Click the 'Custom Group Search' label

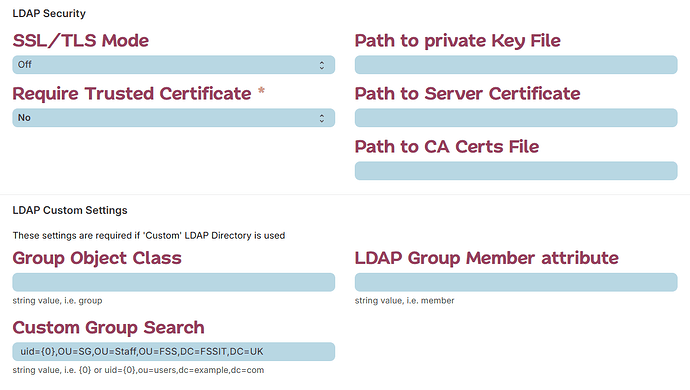click(108, 327)
